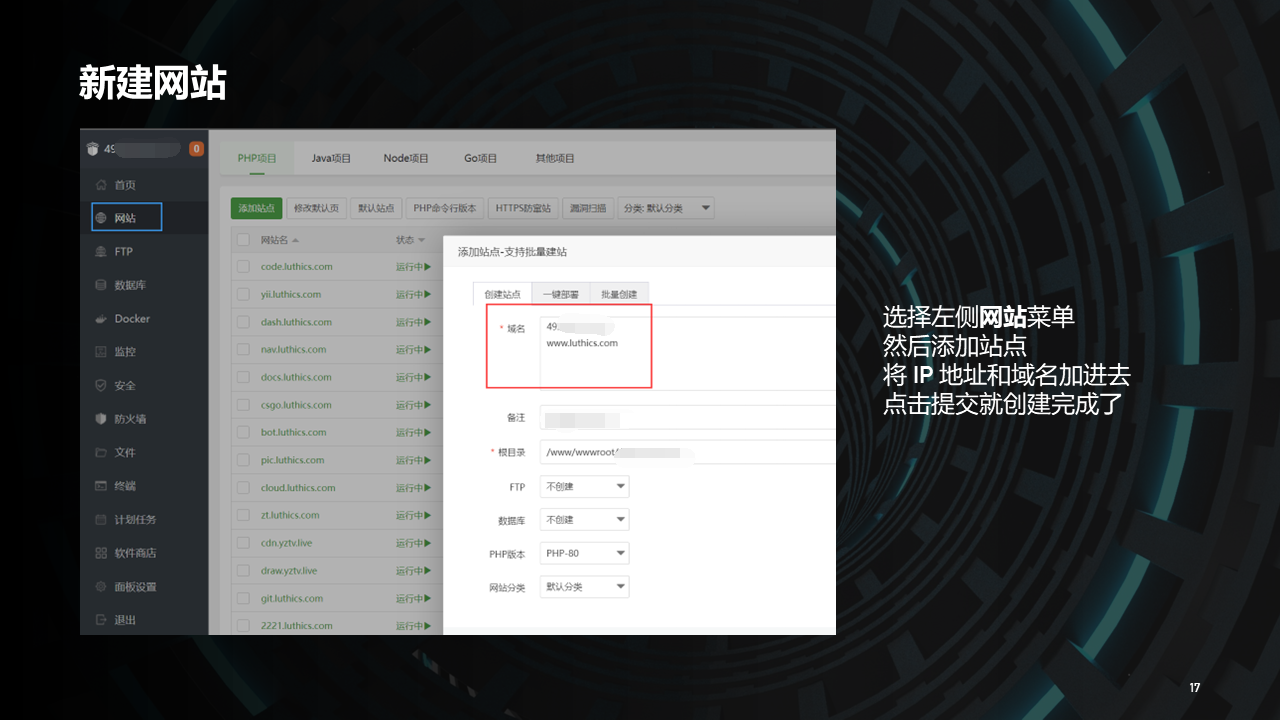Screen dimensions: 1280x720
Task: Click the 安全 shield-check icon
Action: click(100, 385)
